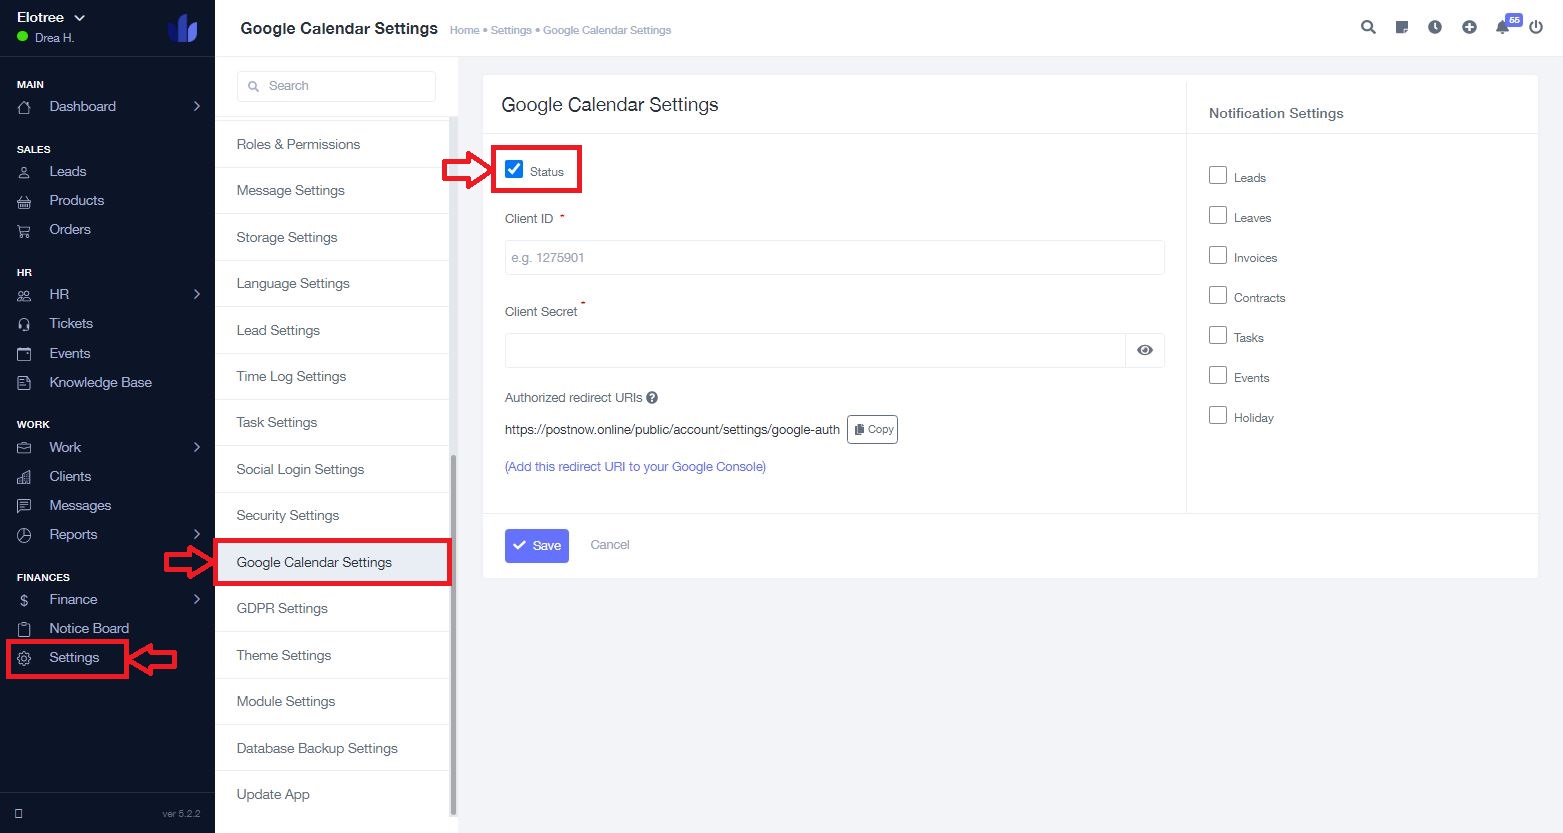1563x833 pixels.
Task: Enable Leads notification checkbox
Action: coord(1218,175)
